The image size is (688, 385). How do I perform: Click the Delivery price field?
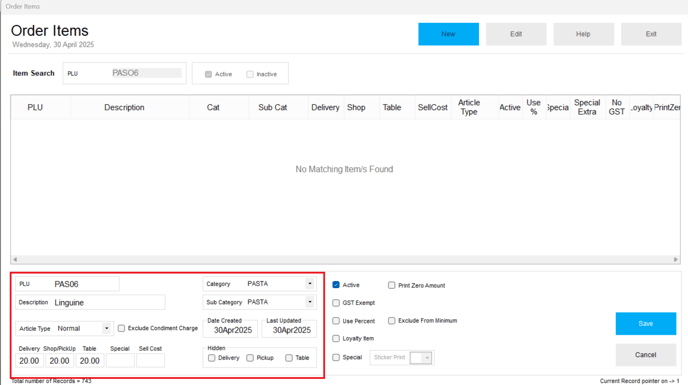(29, 361)
